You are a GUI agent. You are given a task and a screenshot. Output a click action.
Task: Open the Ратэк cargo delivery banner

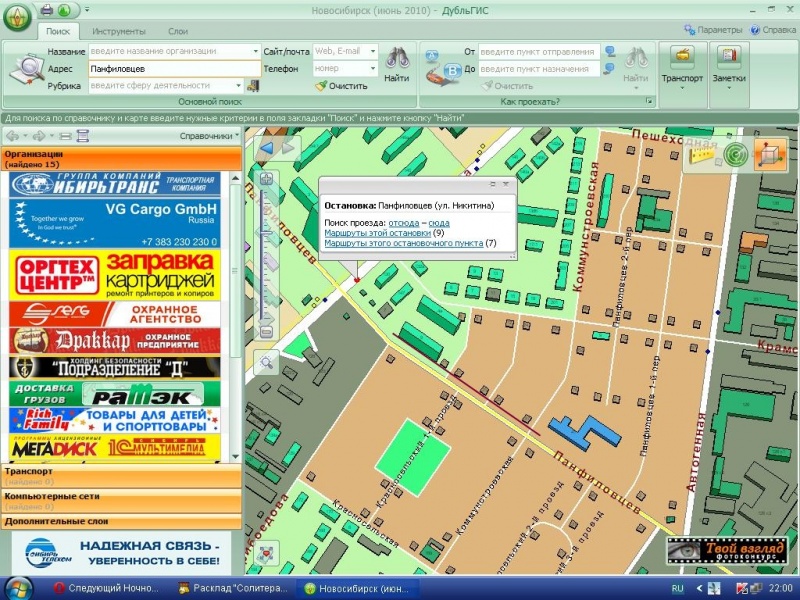click(x=115, y=393)
